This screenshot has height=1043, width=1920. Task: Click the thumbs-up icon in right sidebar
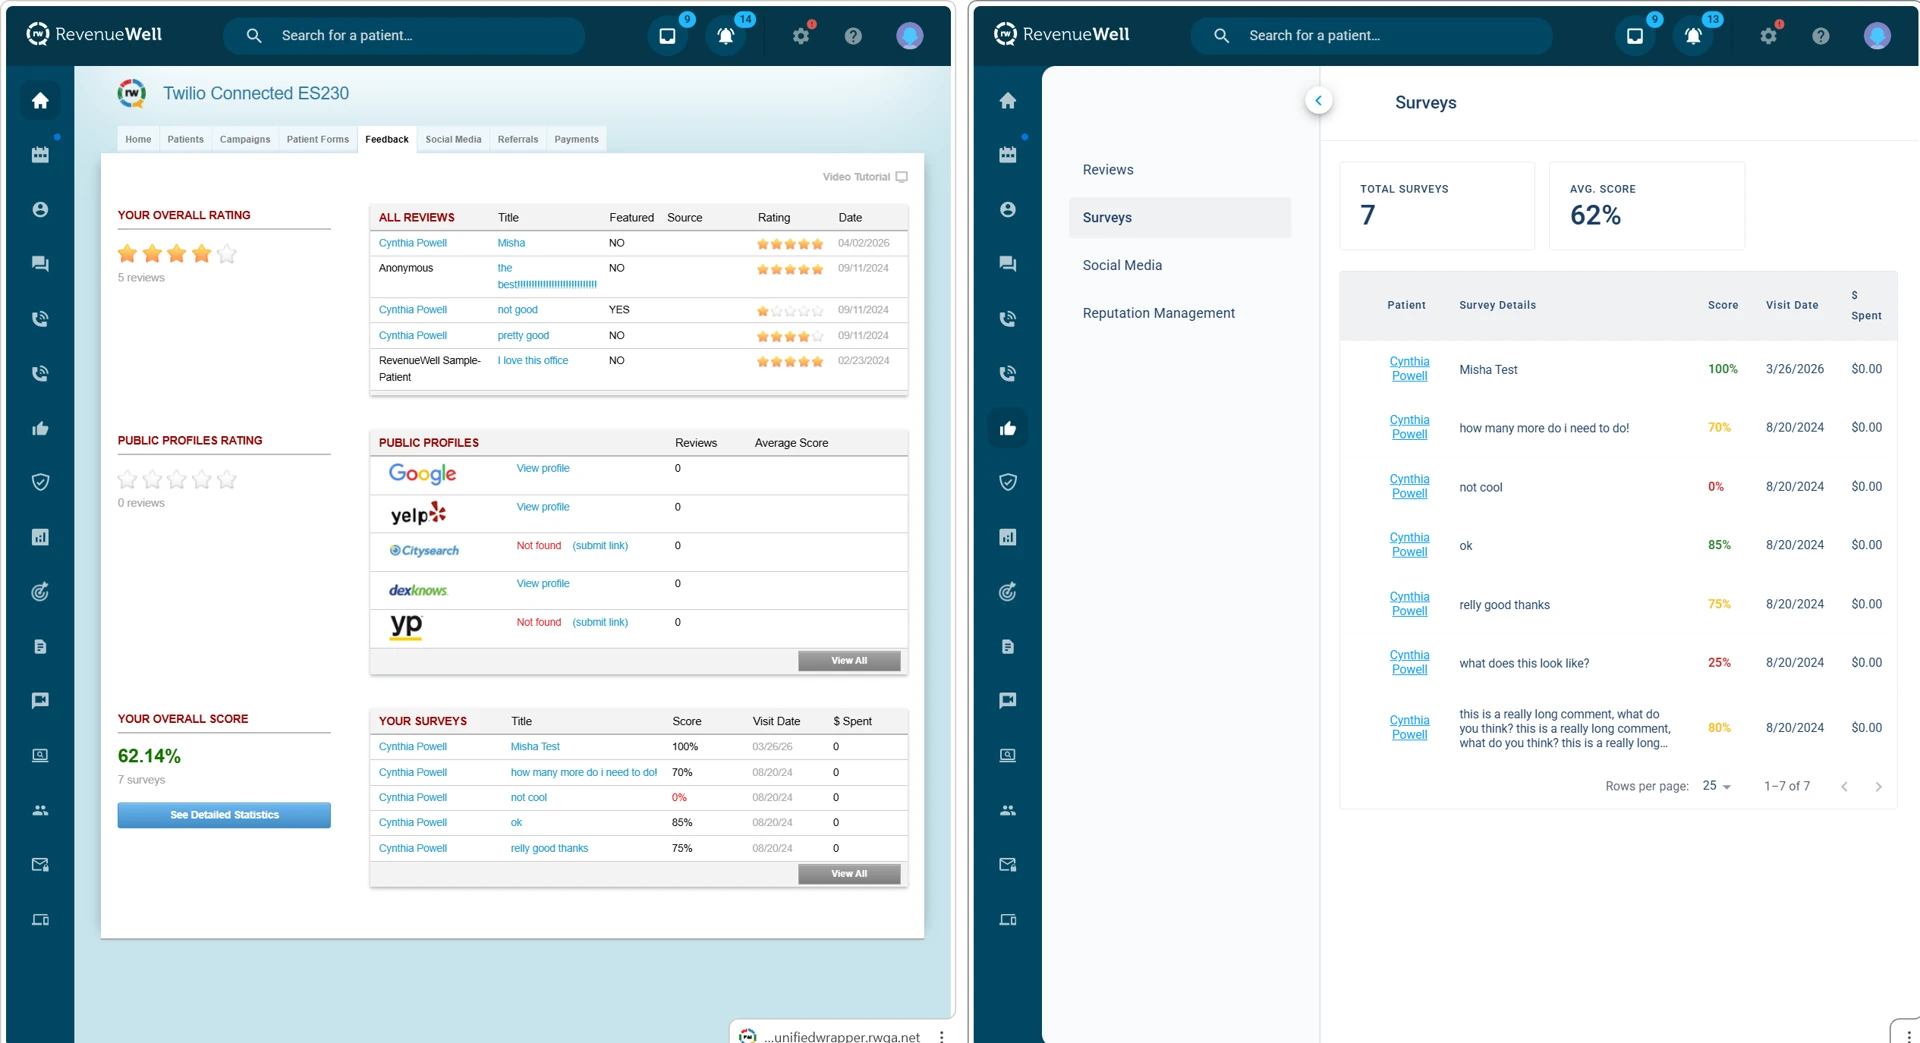(x=1007, y=428)
